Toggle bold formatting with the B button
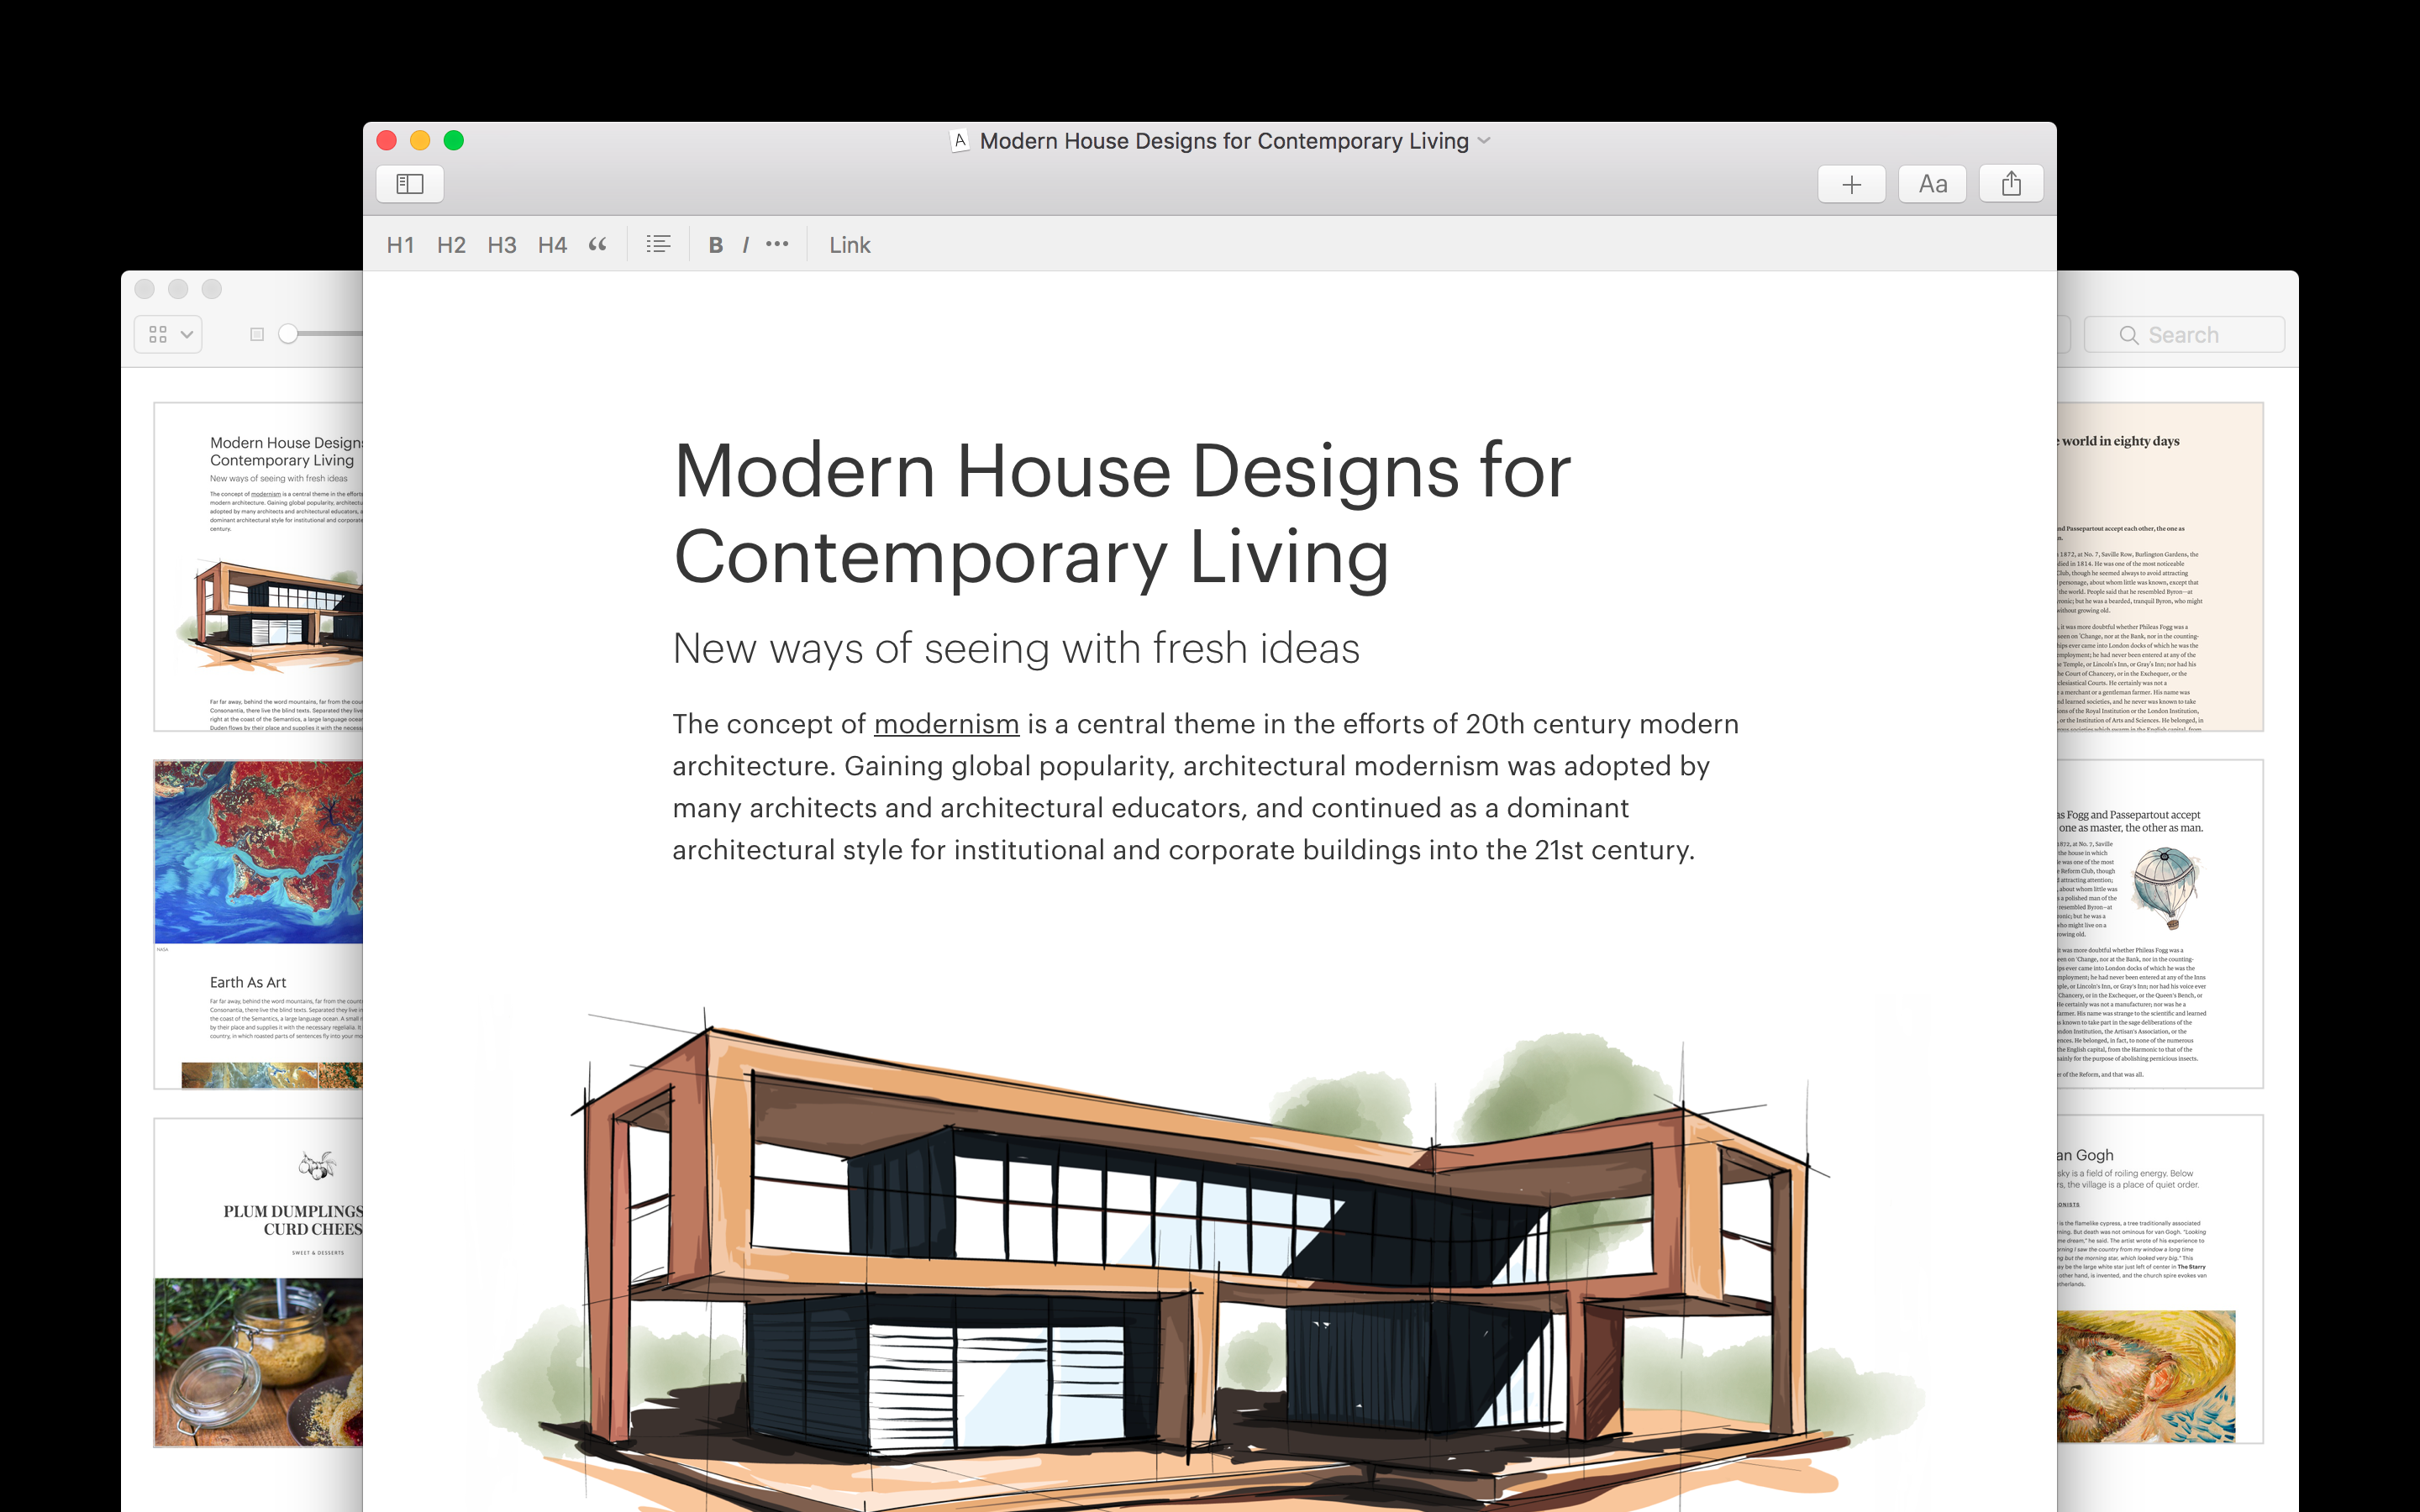 pyautogui.click(x=714, y=244)
